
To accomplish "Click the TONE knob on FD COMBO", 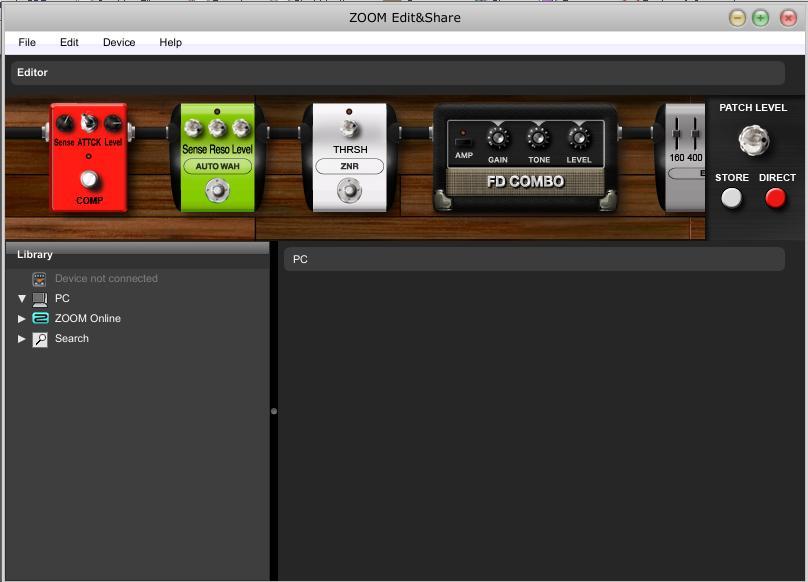I will pos(539,138).
